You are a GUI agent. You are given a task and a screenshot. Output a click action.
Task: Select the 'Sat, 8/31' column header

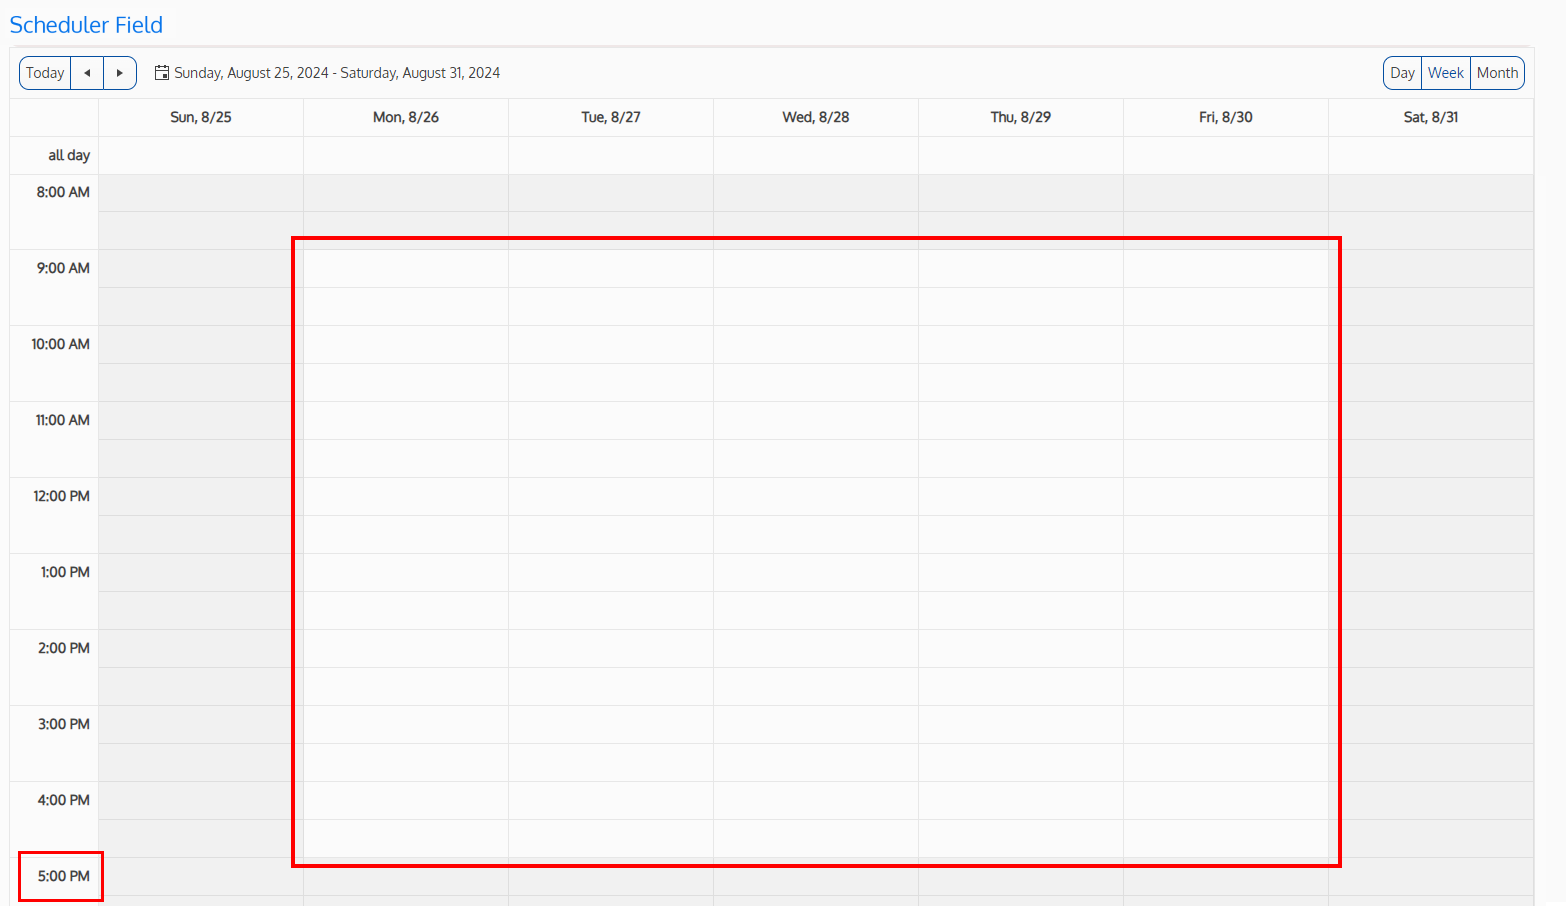[1431, 117]
